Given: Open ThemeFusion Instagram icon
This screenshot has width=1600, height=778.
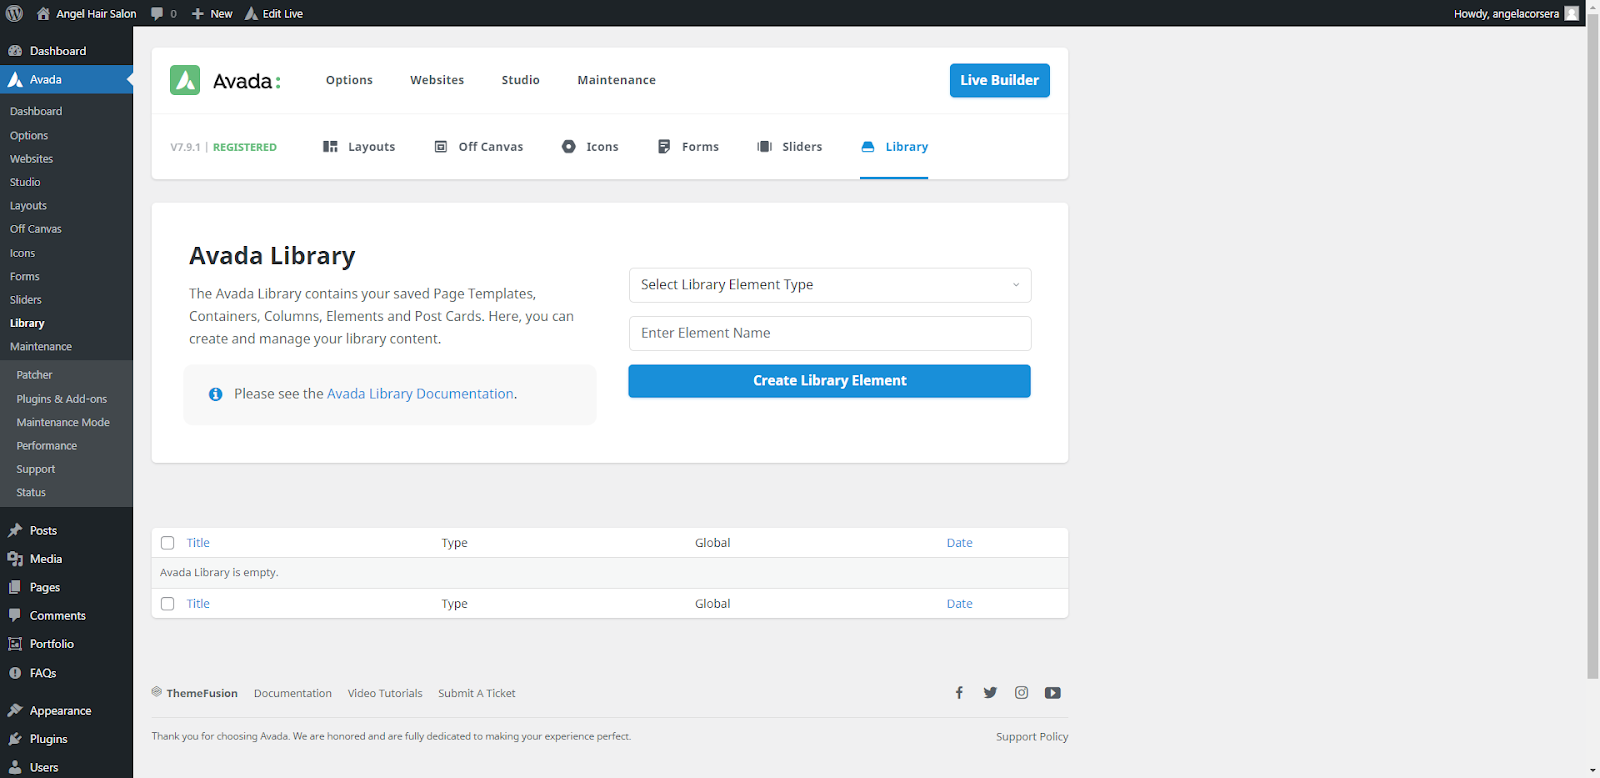Looking at the screenshot, I should pyautogui.click(x=1021, y=693).
